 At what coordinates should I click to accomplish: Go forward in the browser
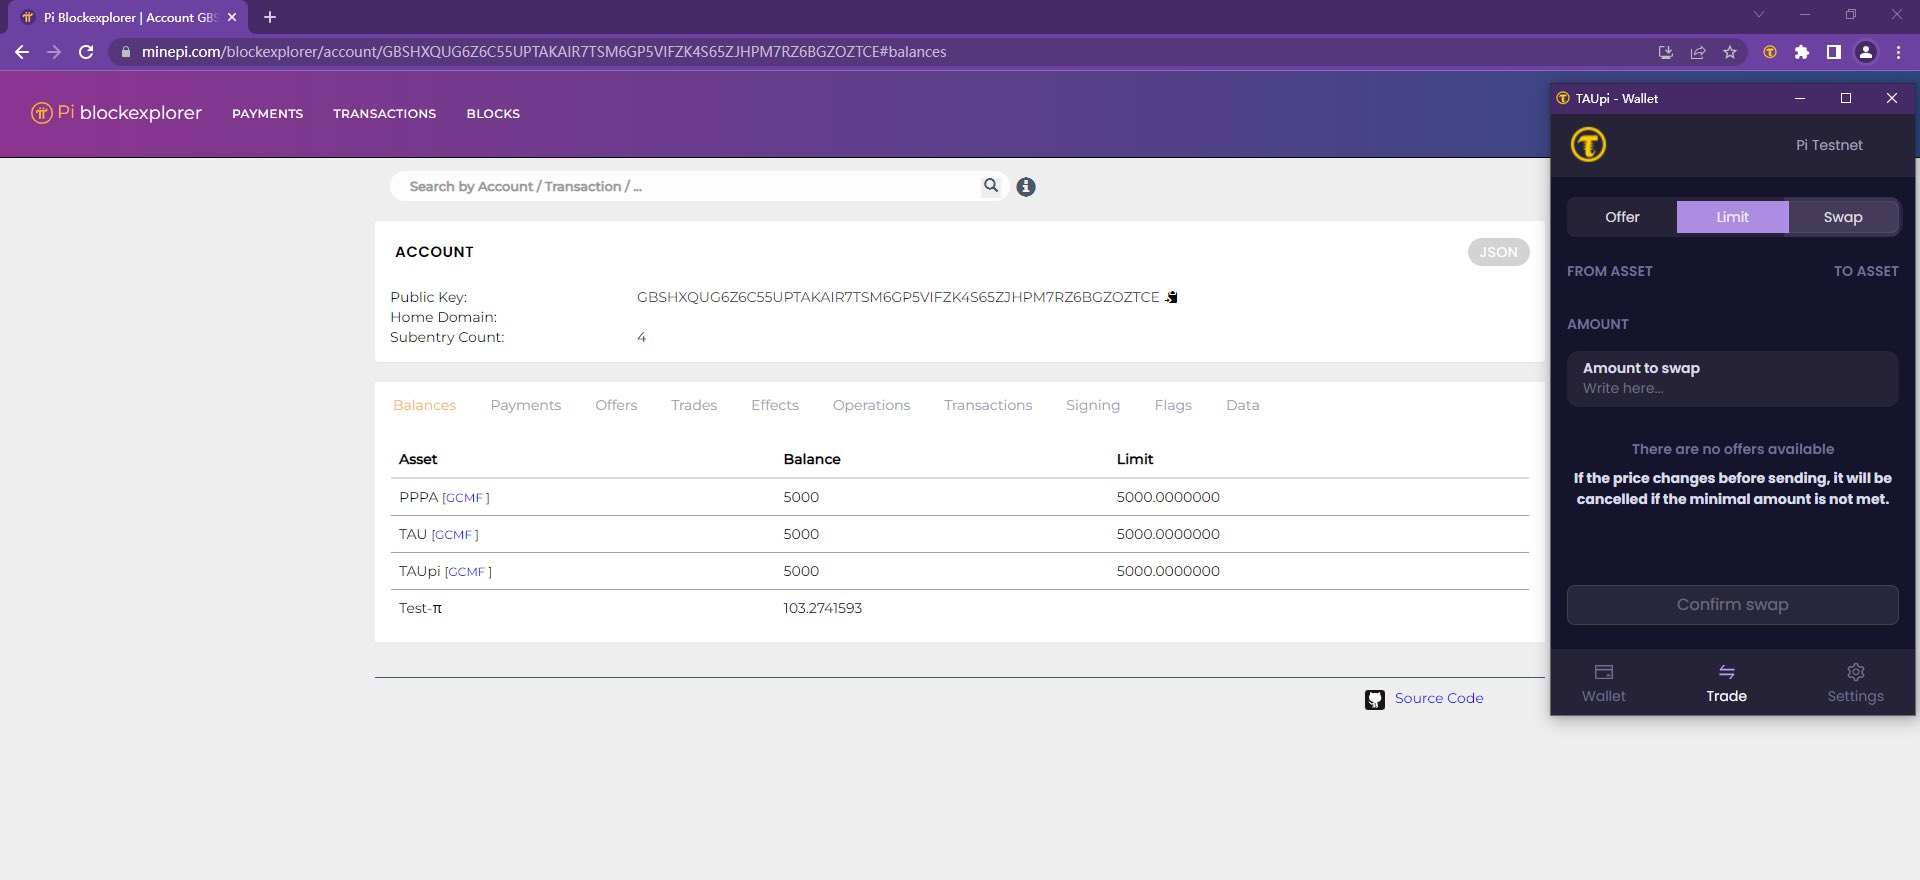(x=54, y=52)
